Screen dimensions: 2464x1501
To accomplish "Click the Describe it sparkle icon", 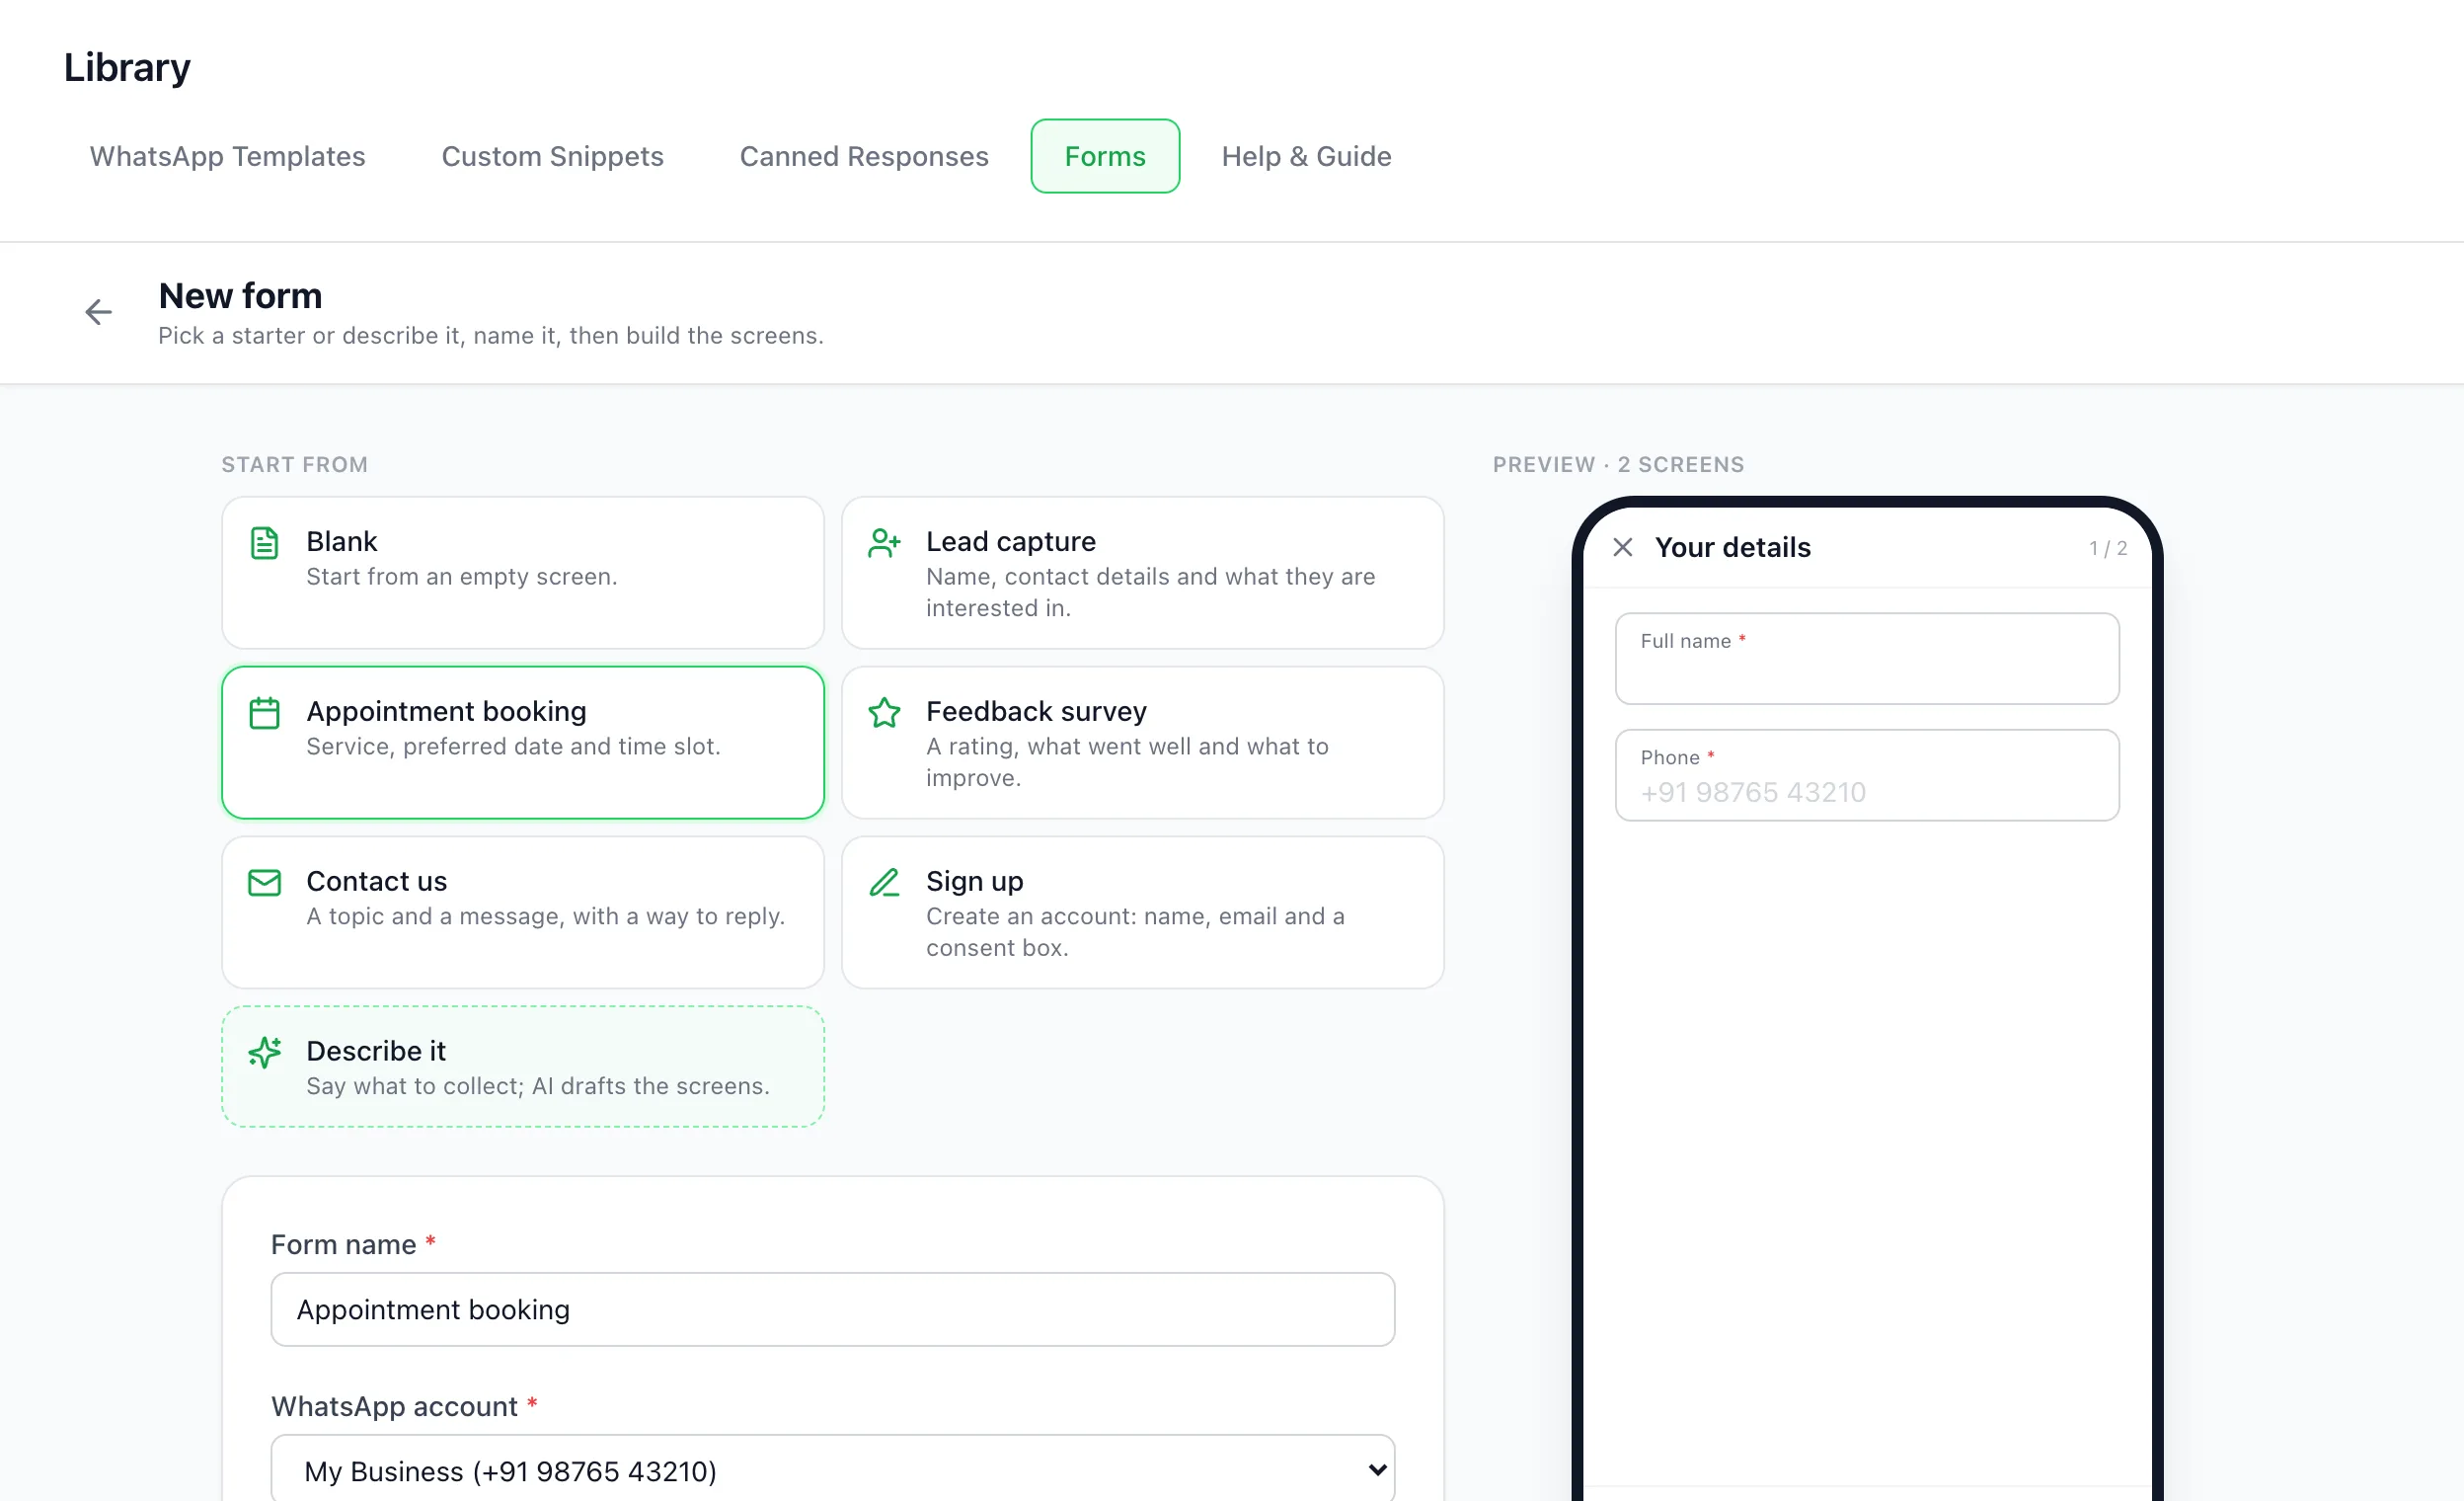I will coord(264,1053).
